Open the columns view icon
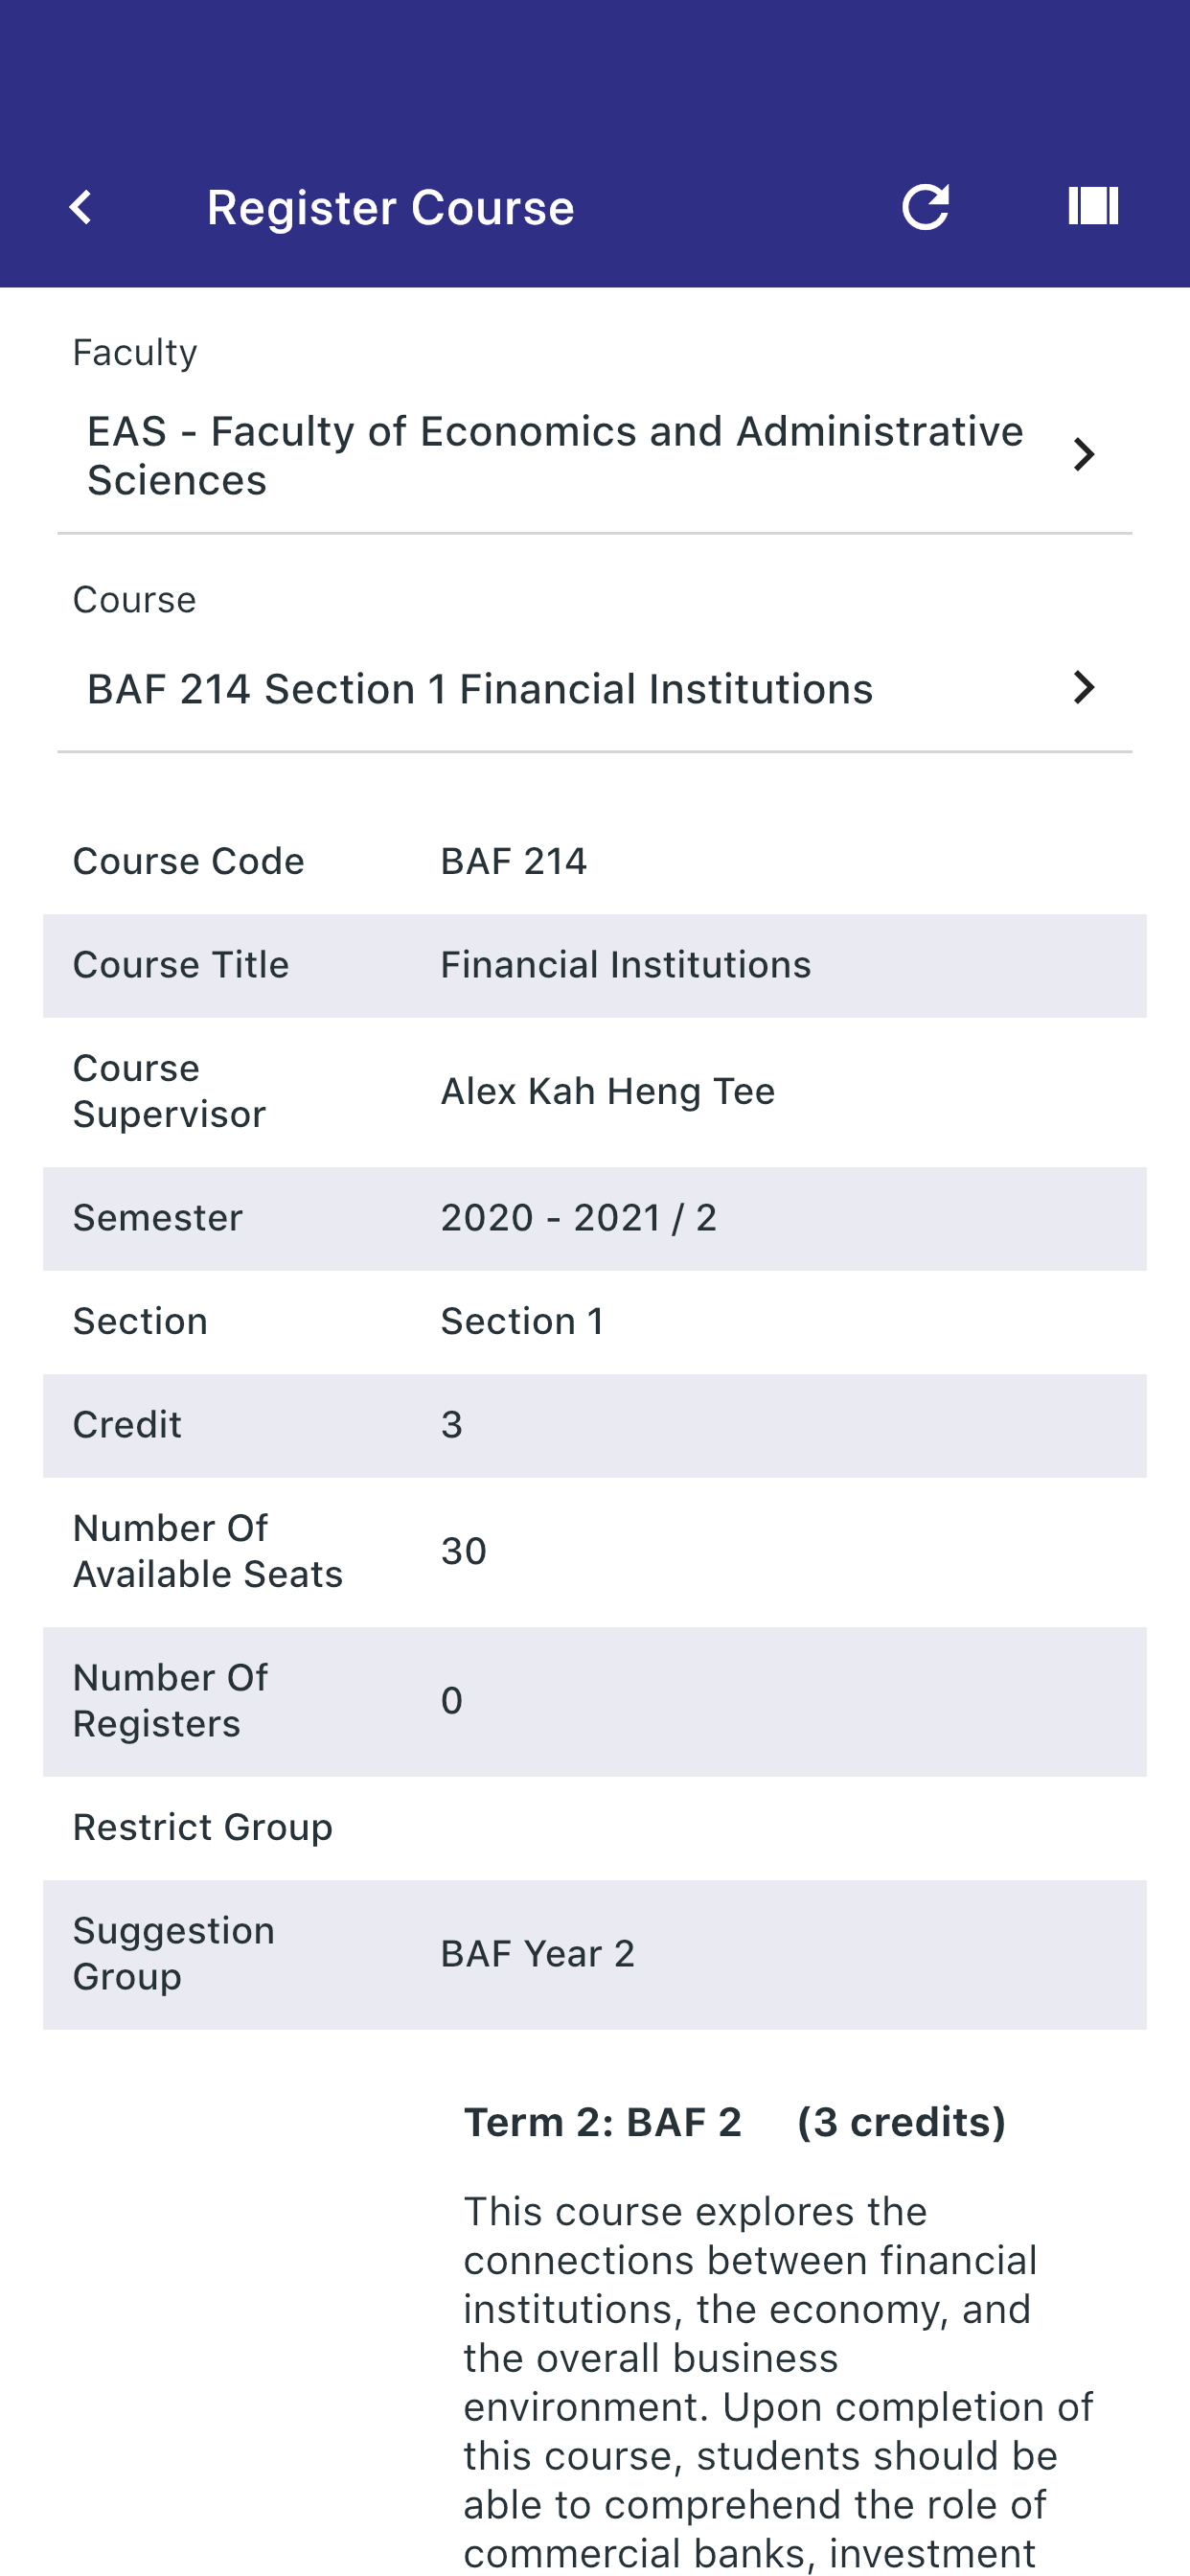 [x=1093, y=206]
